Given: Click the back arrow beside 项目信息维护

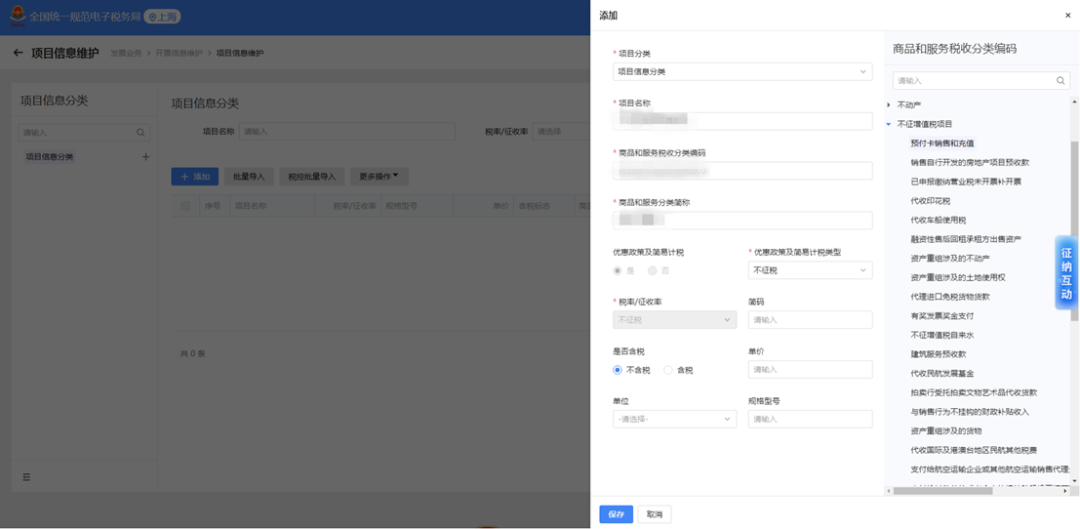Looking at the screenshot, I should click(x=18, y=53).
